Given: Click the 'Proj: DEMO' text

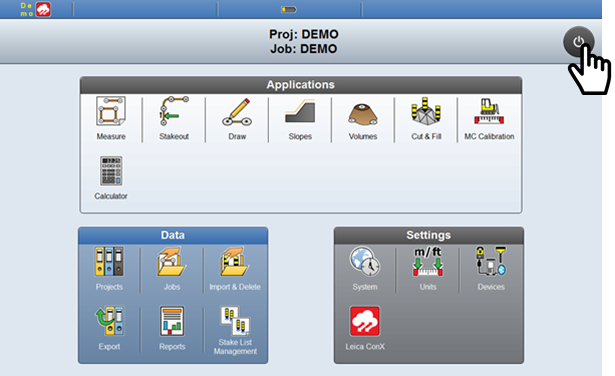Looking at the screenshot, I should click(304, 35).
